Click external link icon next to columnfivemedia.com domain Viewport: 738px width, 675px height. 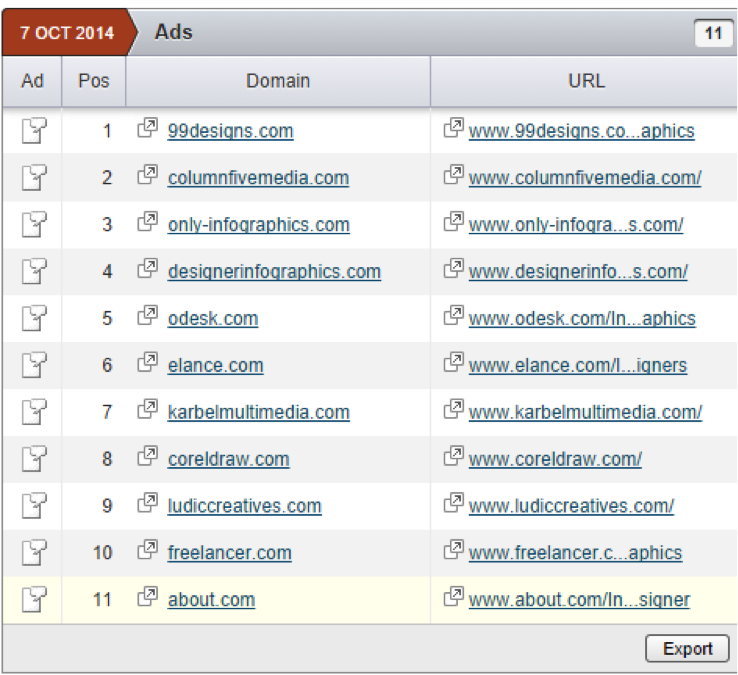147,175
